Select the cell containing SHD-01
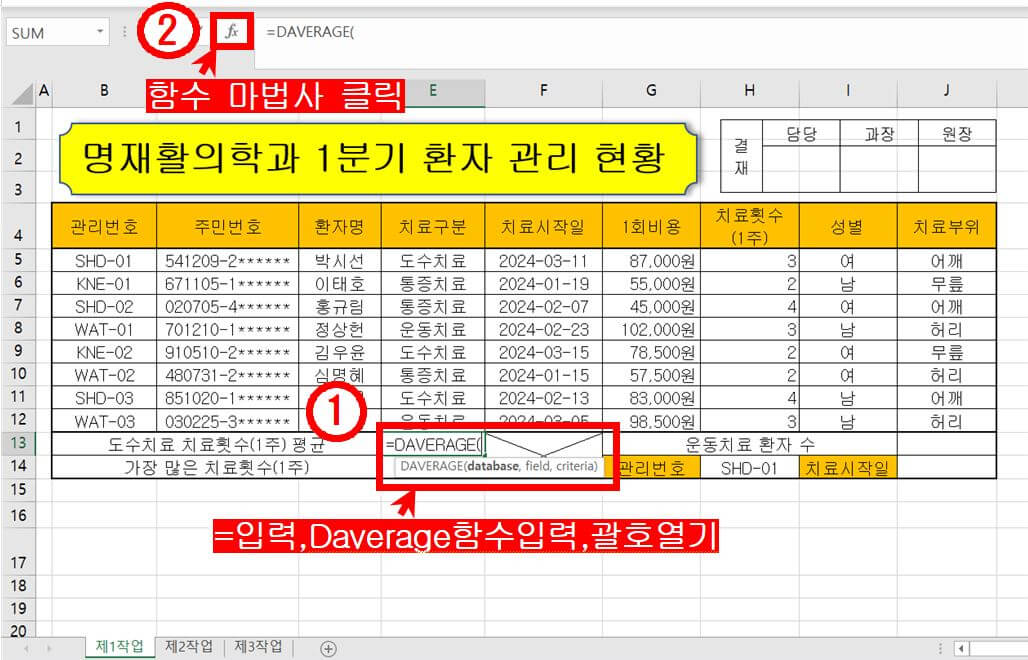Screen dimensions: 1028x660 [749, 464]
